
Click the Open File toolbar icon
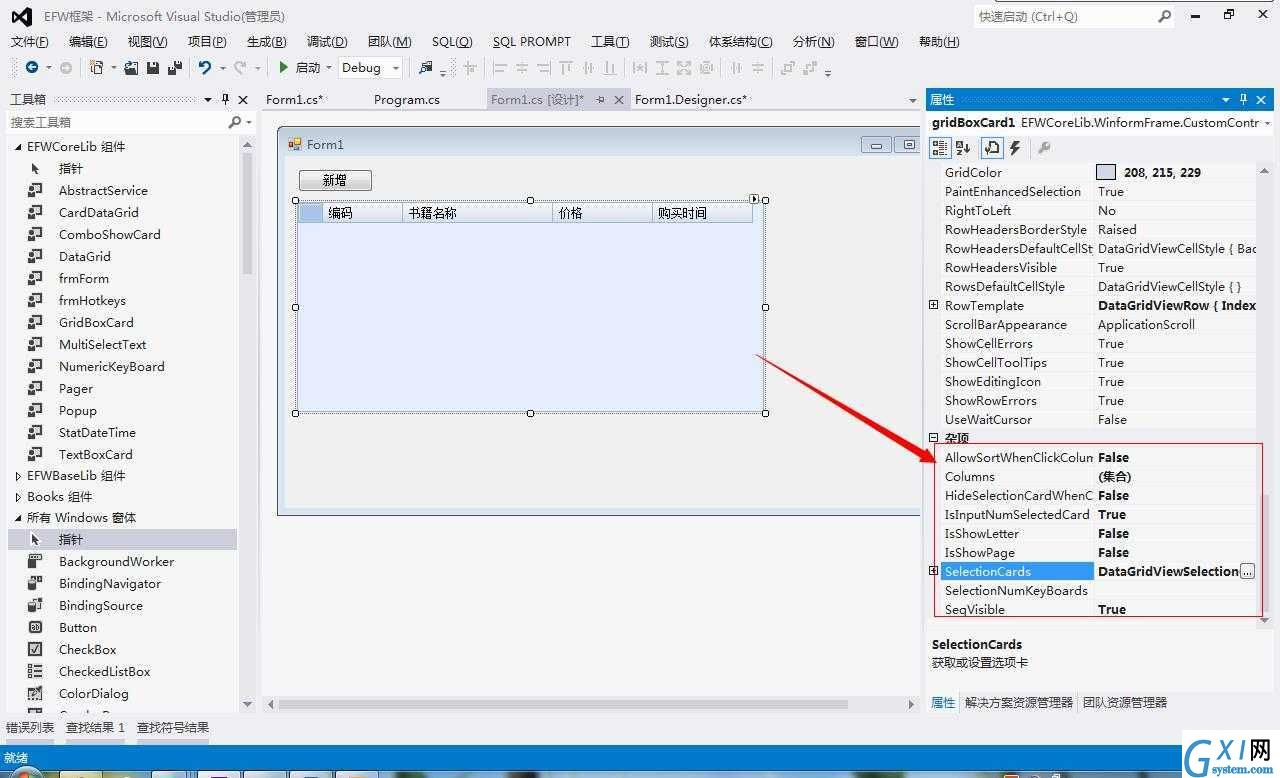[x=130, y=68]
